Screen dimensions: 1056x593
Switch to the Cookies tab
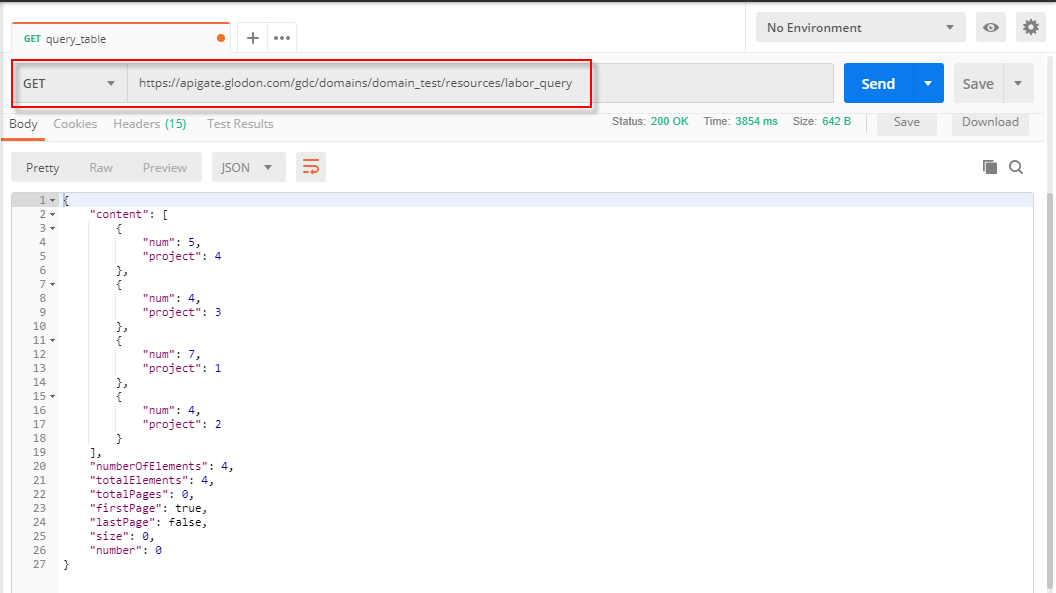coord(75,124)
